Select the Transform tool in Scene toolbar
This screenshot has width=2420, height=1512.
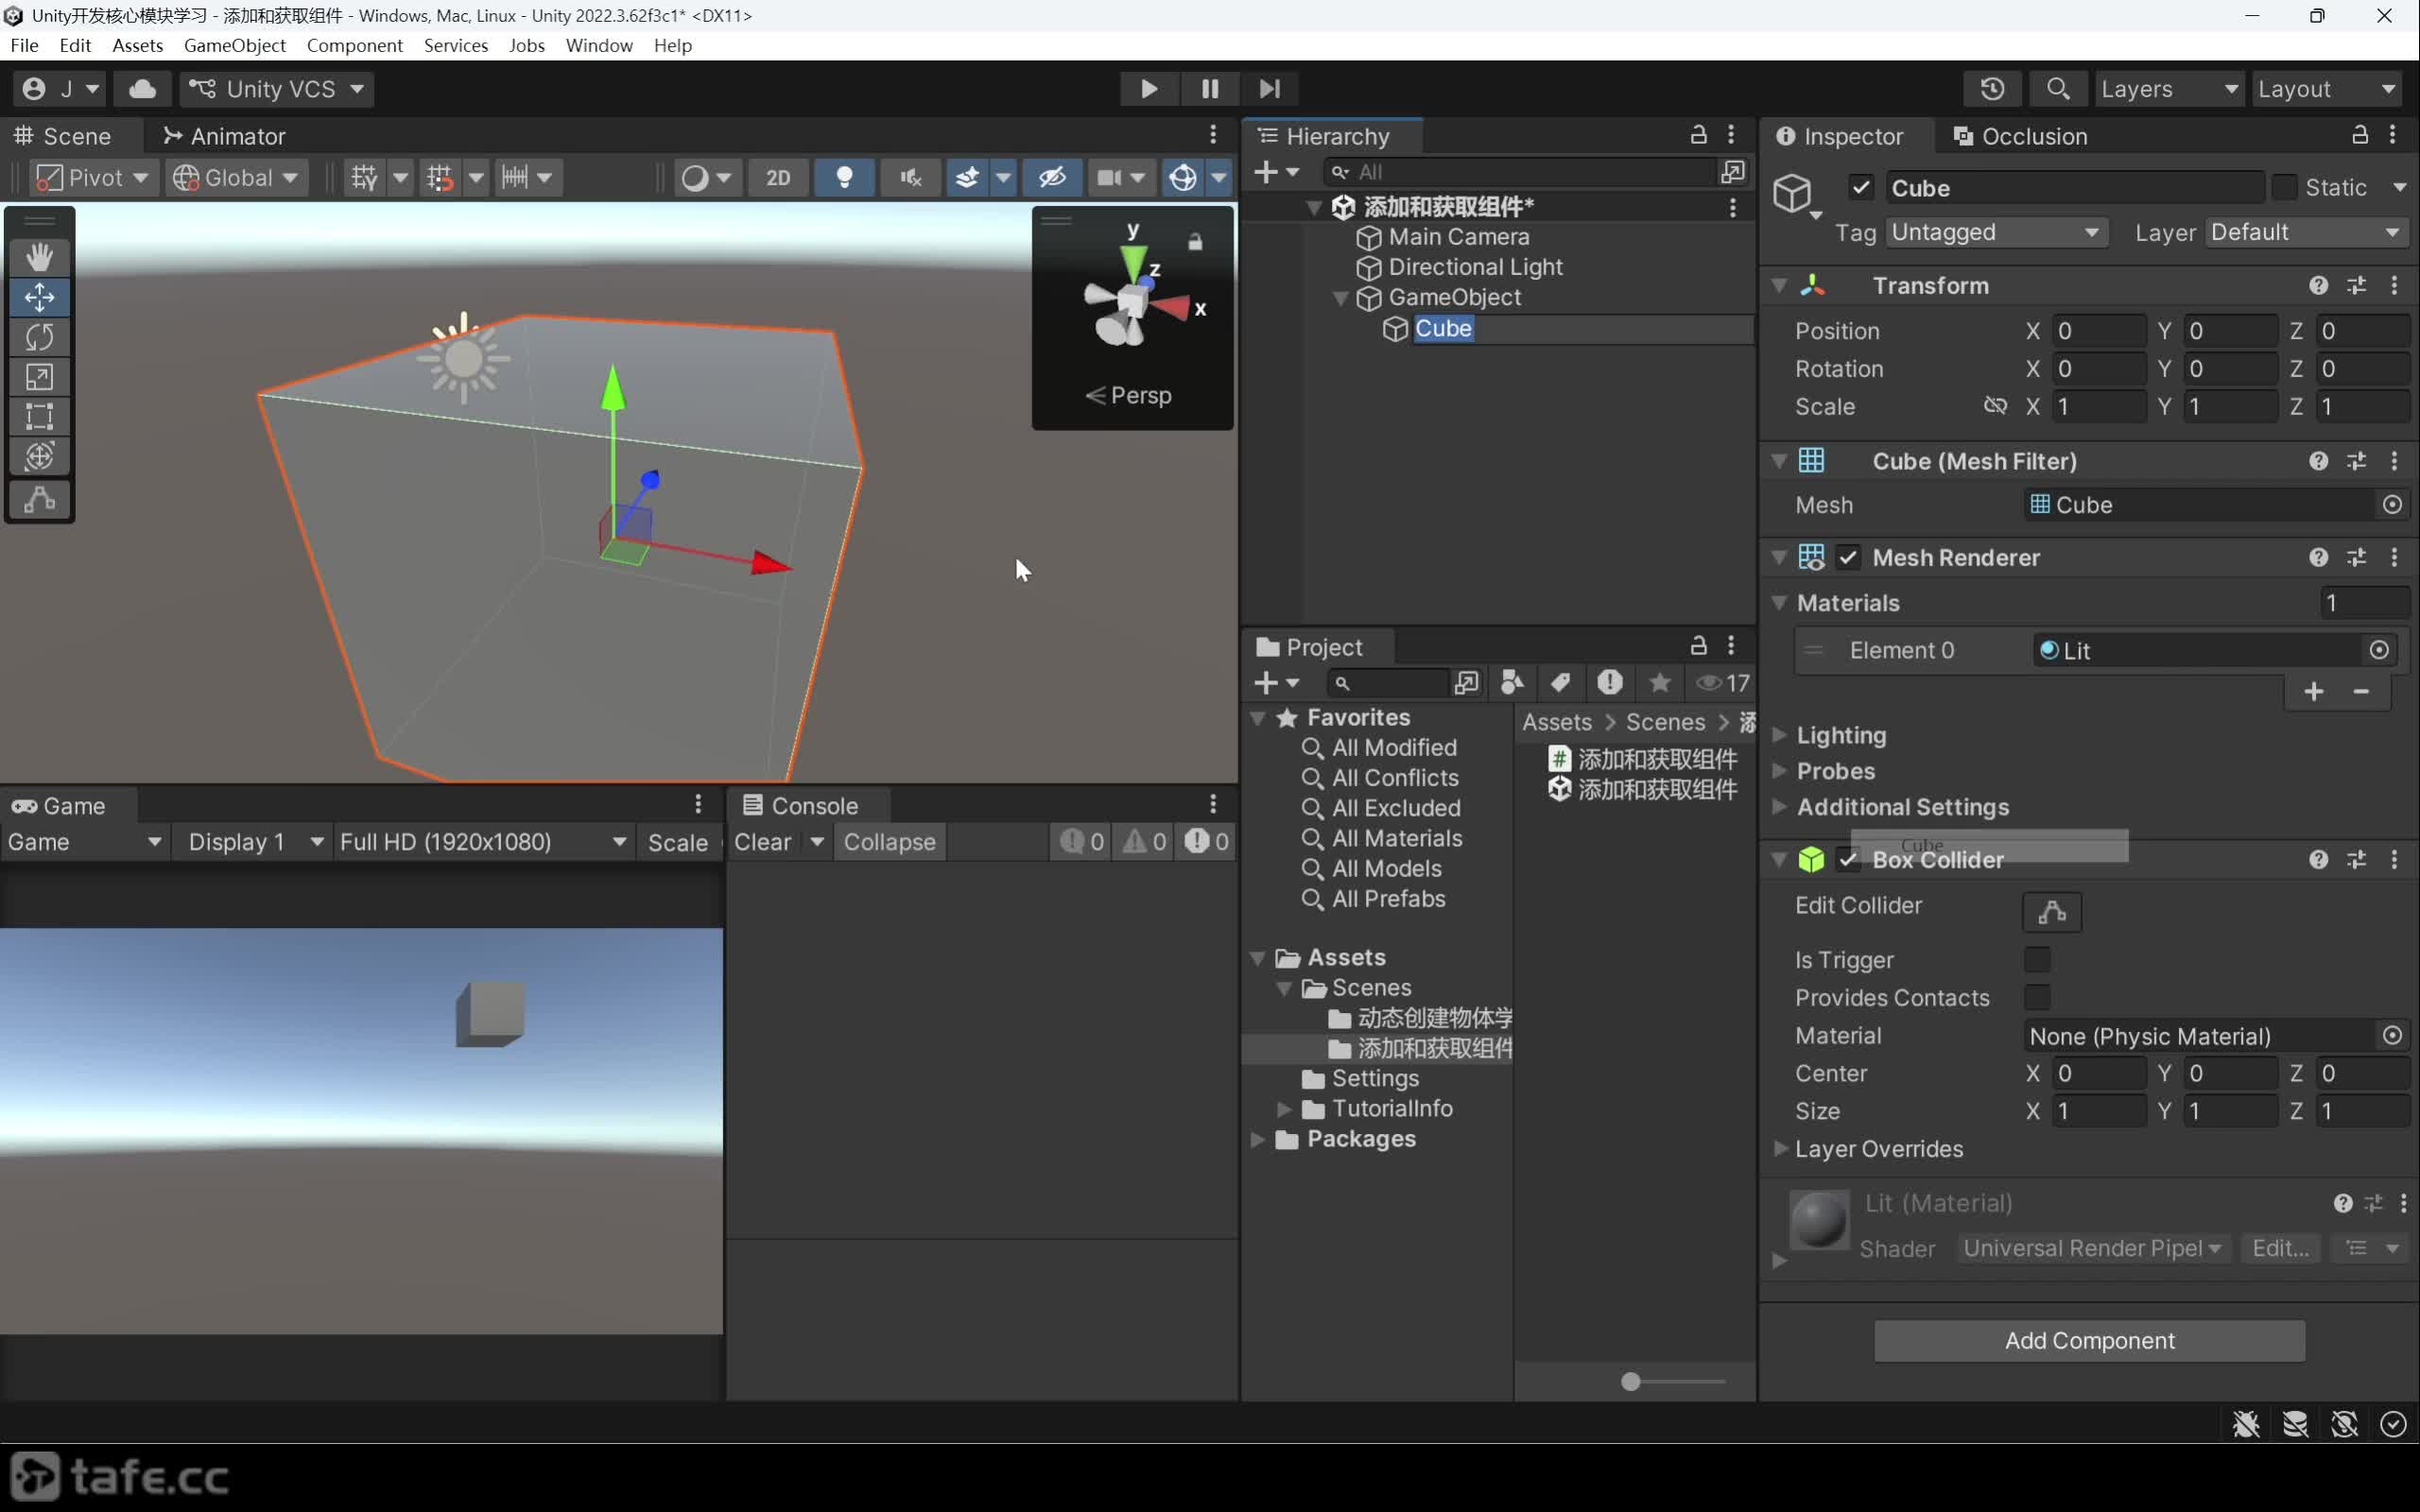click(40, 457)
